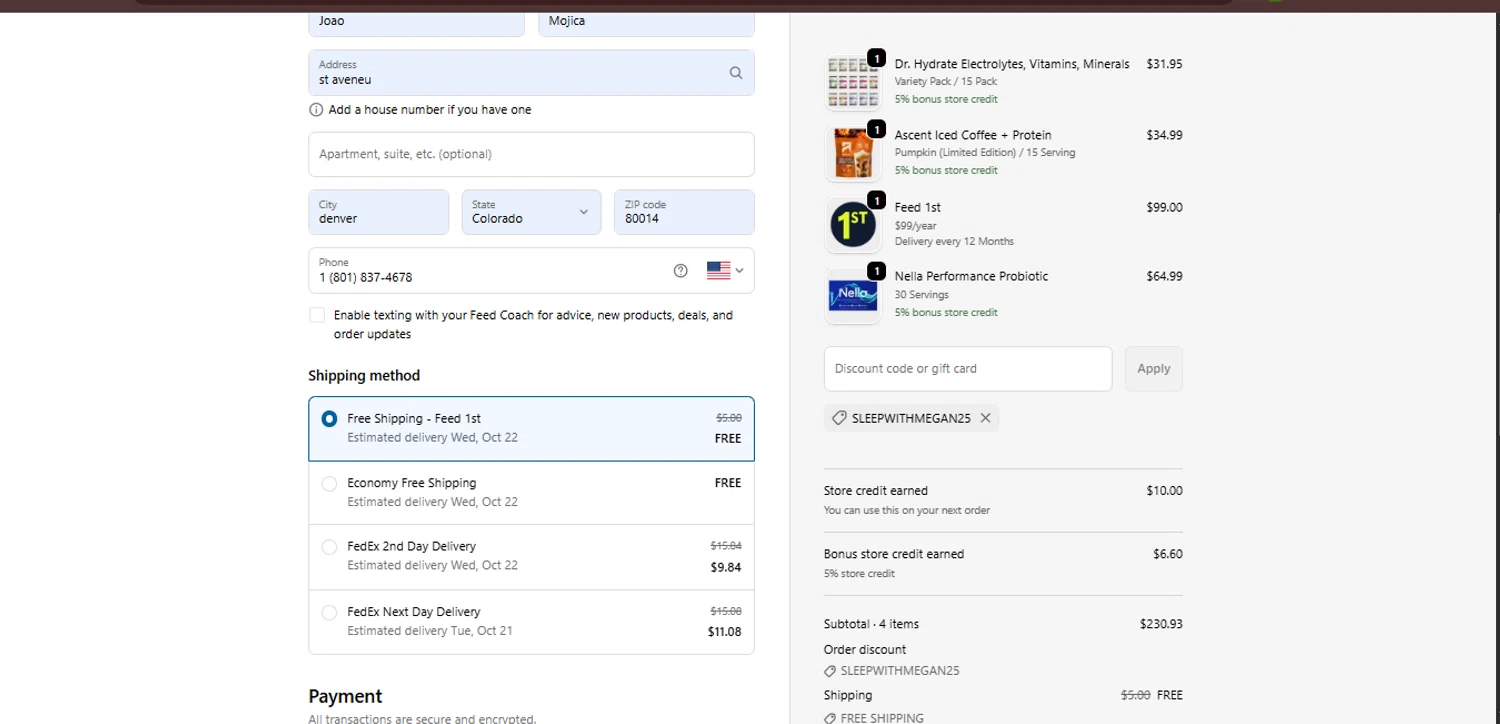Click the Discount code or gift card field

pos(968,368)
